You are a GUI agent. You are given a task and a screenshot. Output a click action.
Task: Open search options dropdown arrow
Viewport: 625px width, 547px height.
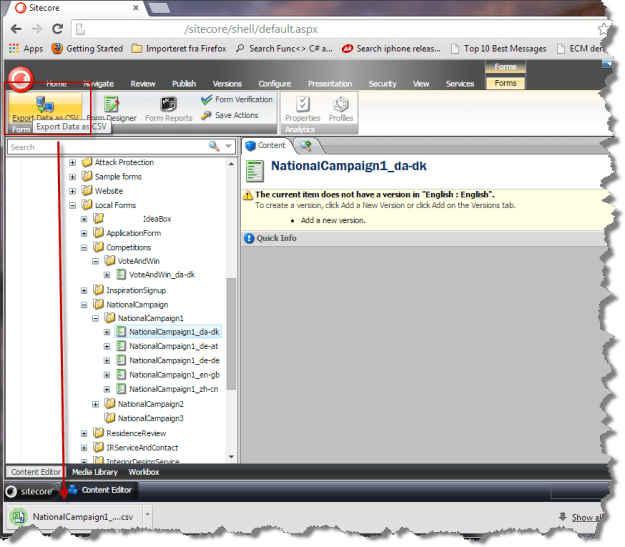tap(228, 146)
